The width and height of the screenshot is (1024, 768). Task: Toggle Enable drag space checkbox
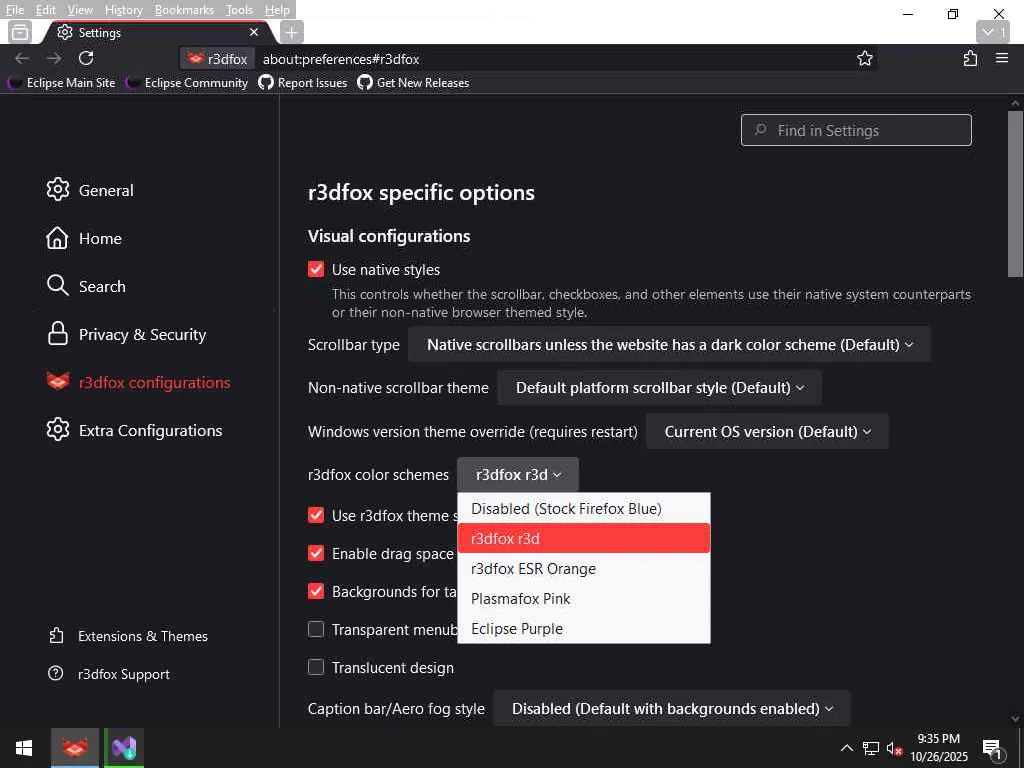point(316,553)
